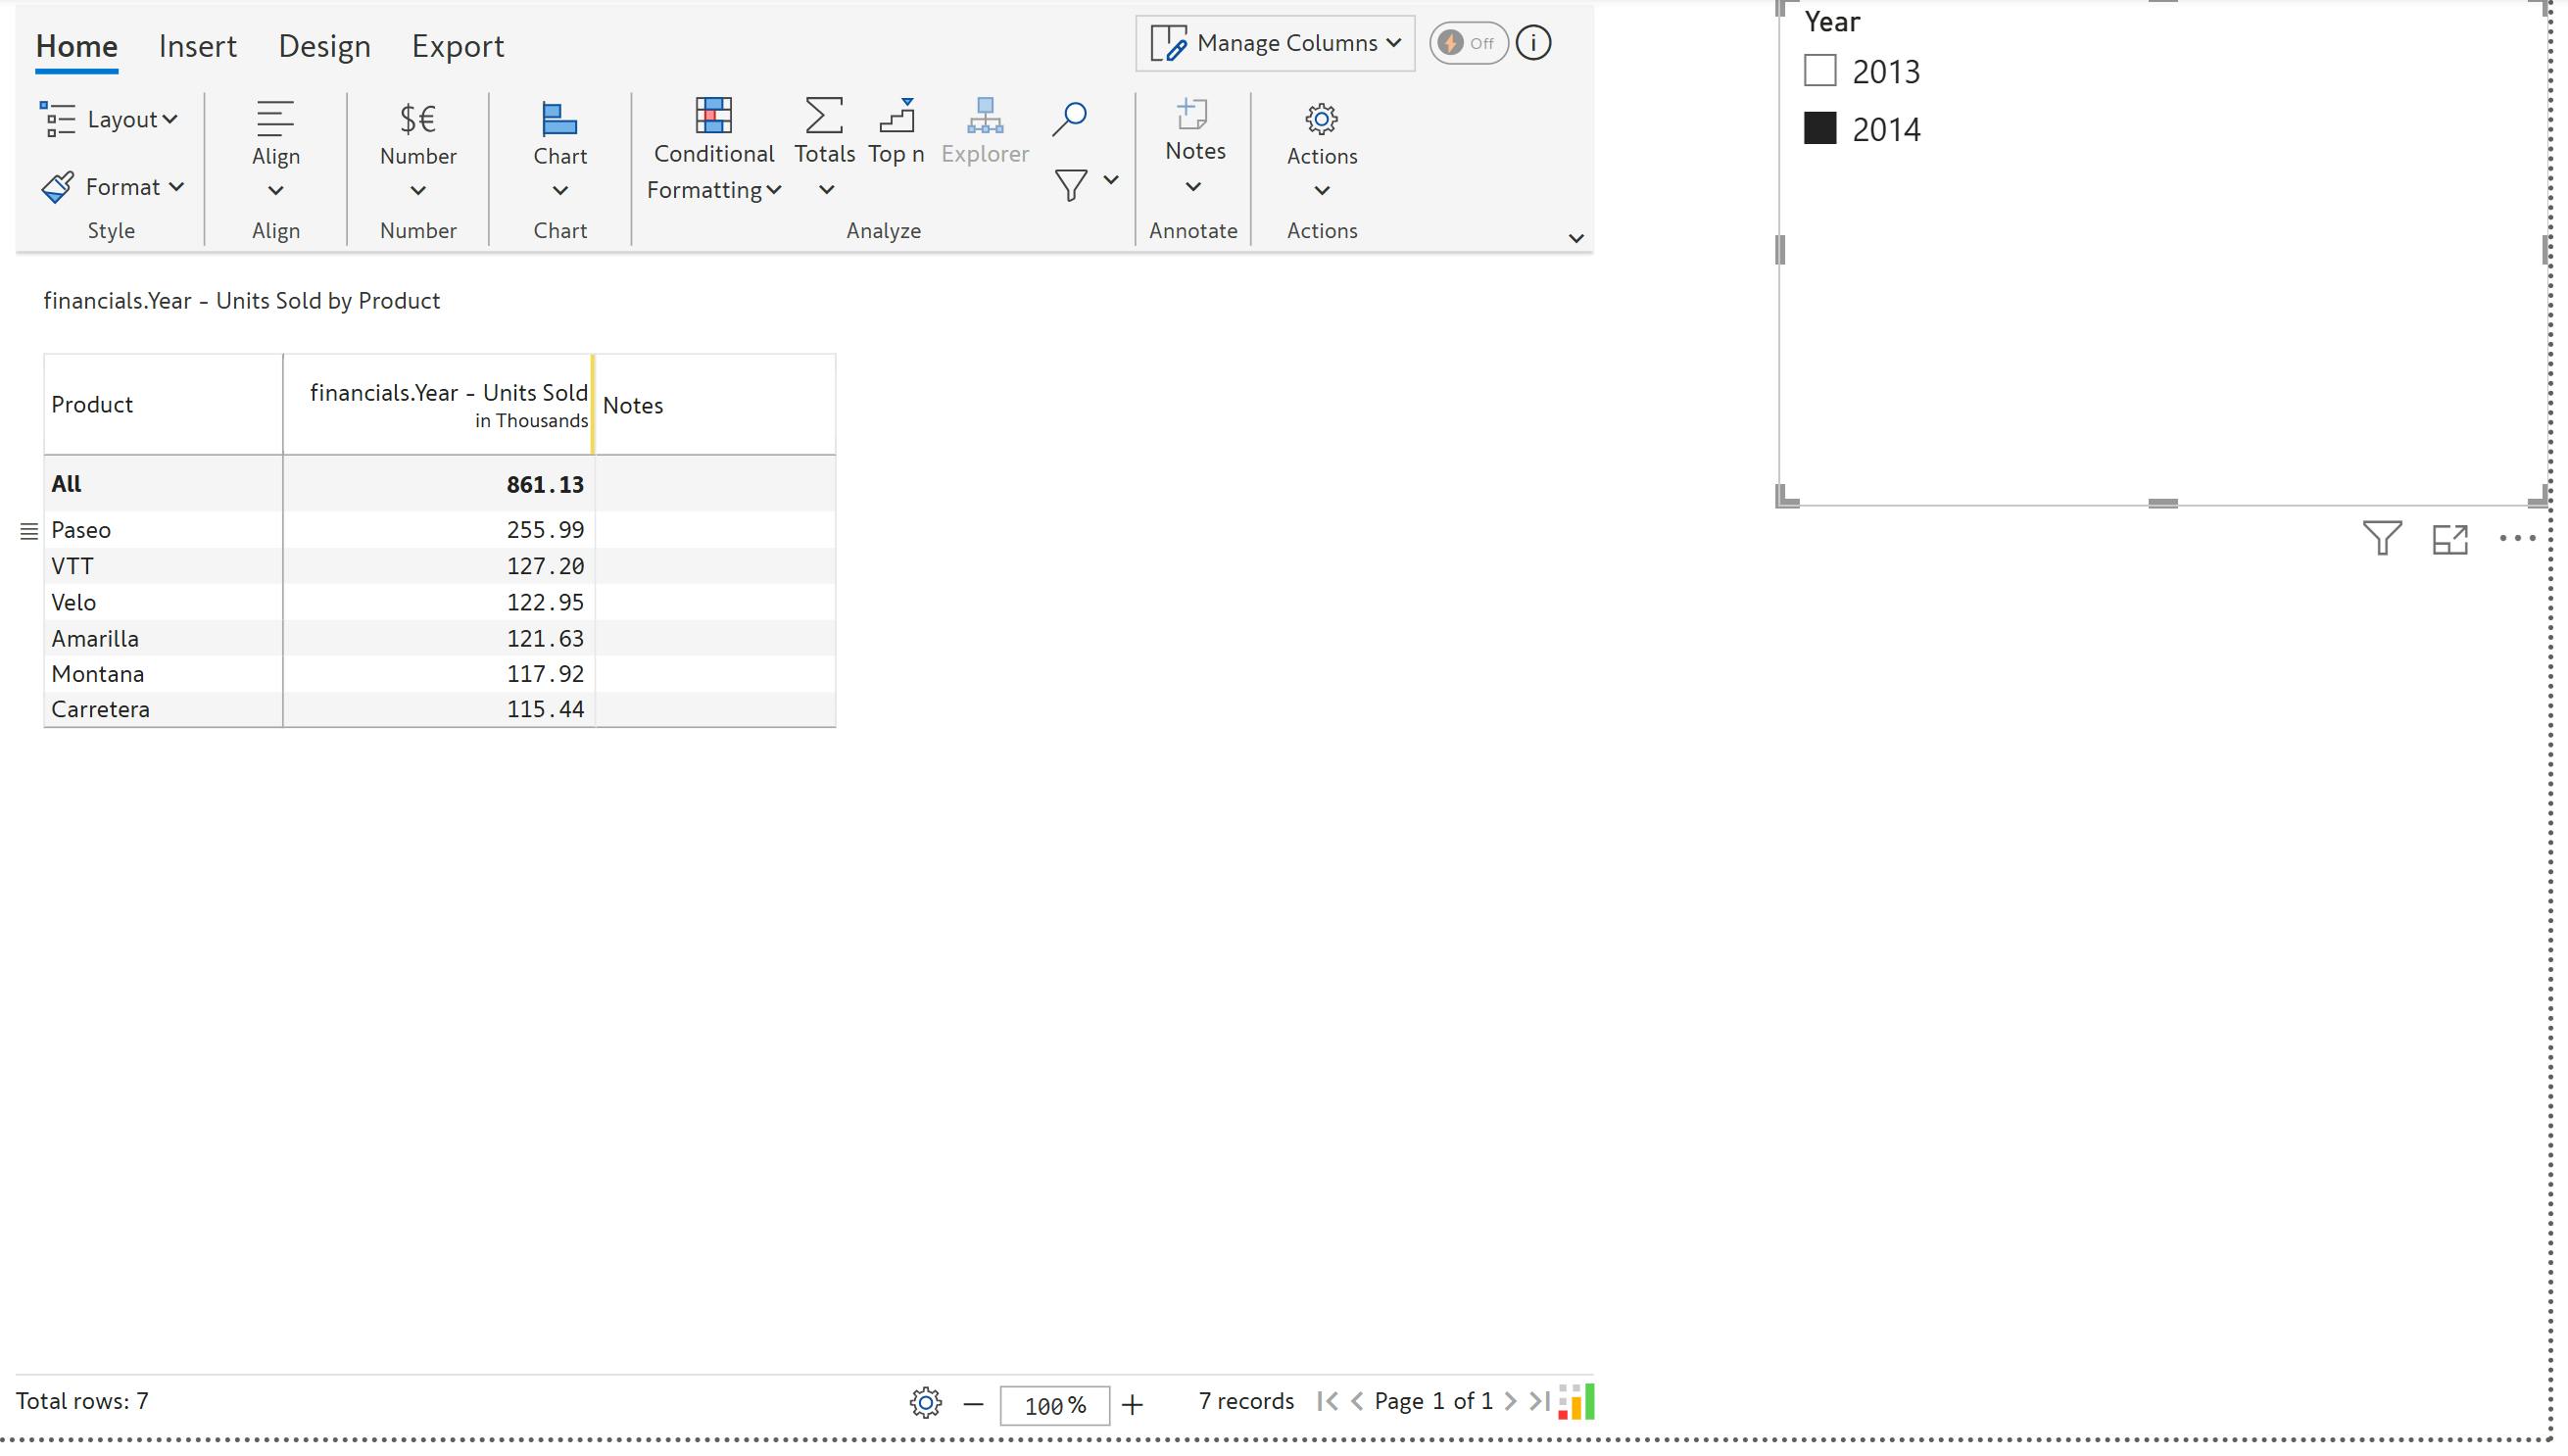The image size is (2568, 1456).
Task: Click the slicer focus mode icon
Action: (2449, 539)
